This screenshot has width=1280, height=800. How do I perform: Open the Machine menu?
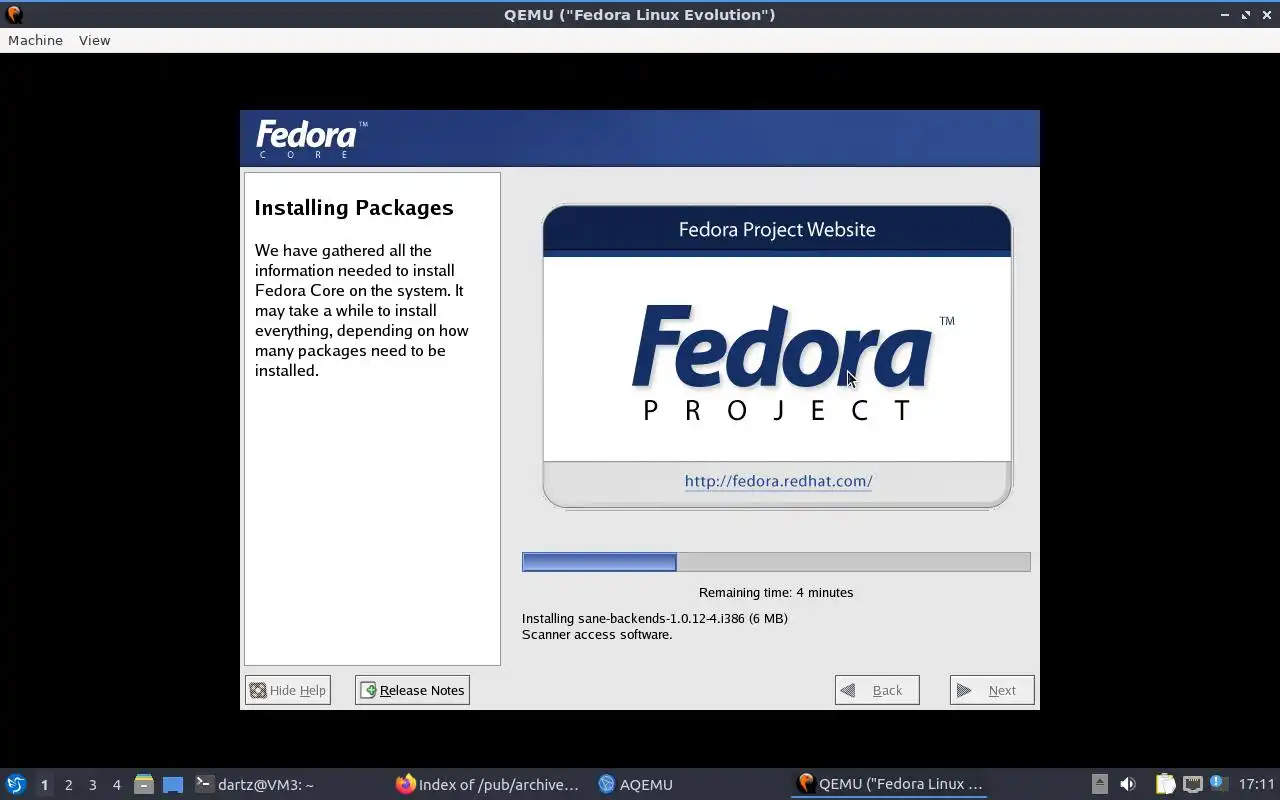click(x=35, y=40)
